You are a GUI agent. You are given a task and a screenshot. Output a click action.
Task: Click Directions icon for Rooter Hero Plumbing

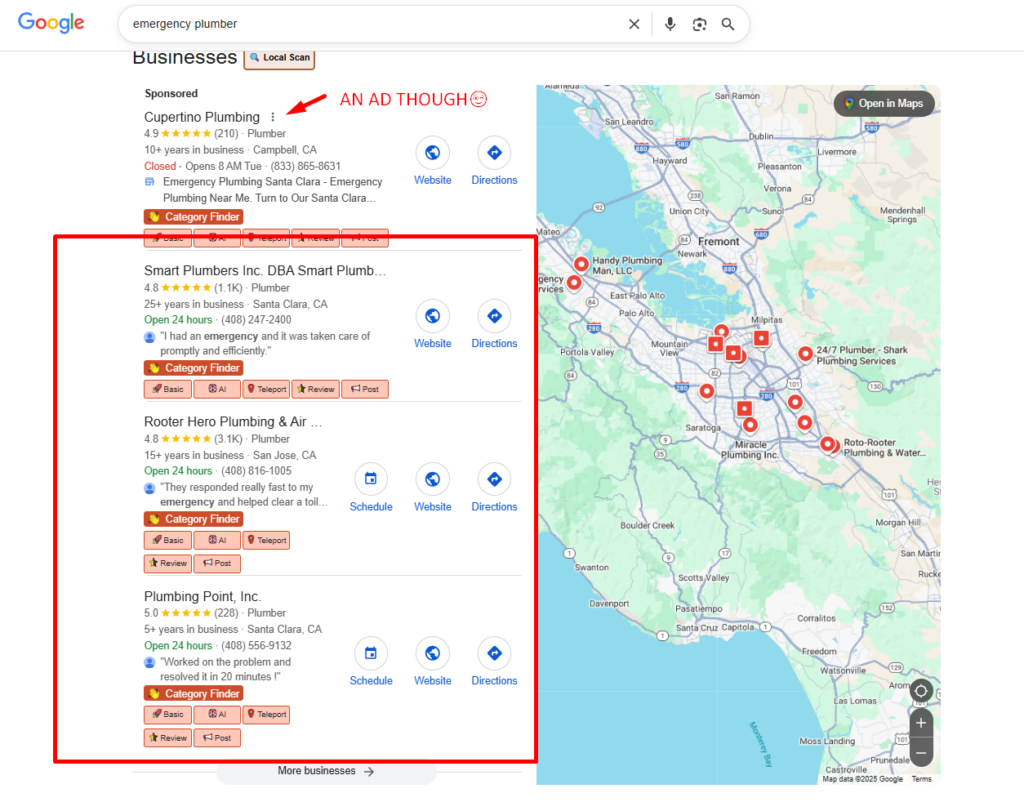(494, 481)
